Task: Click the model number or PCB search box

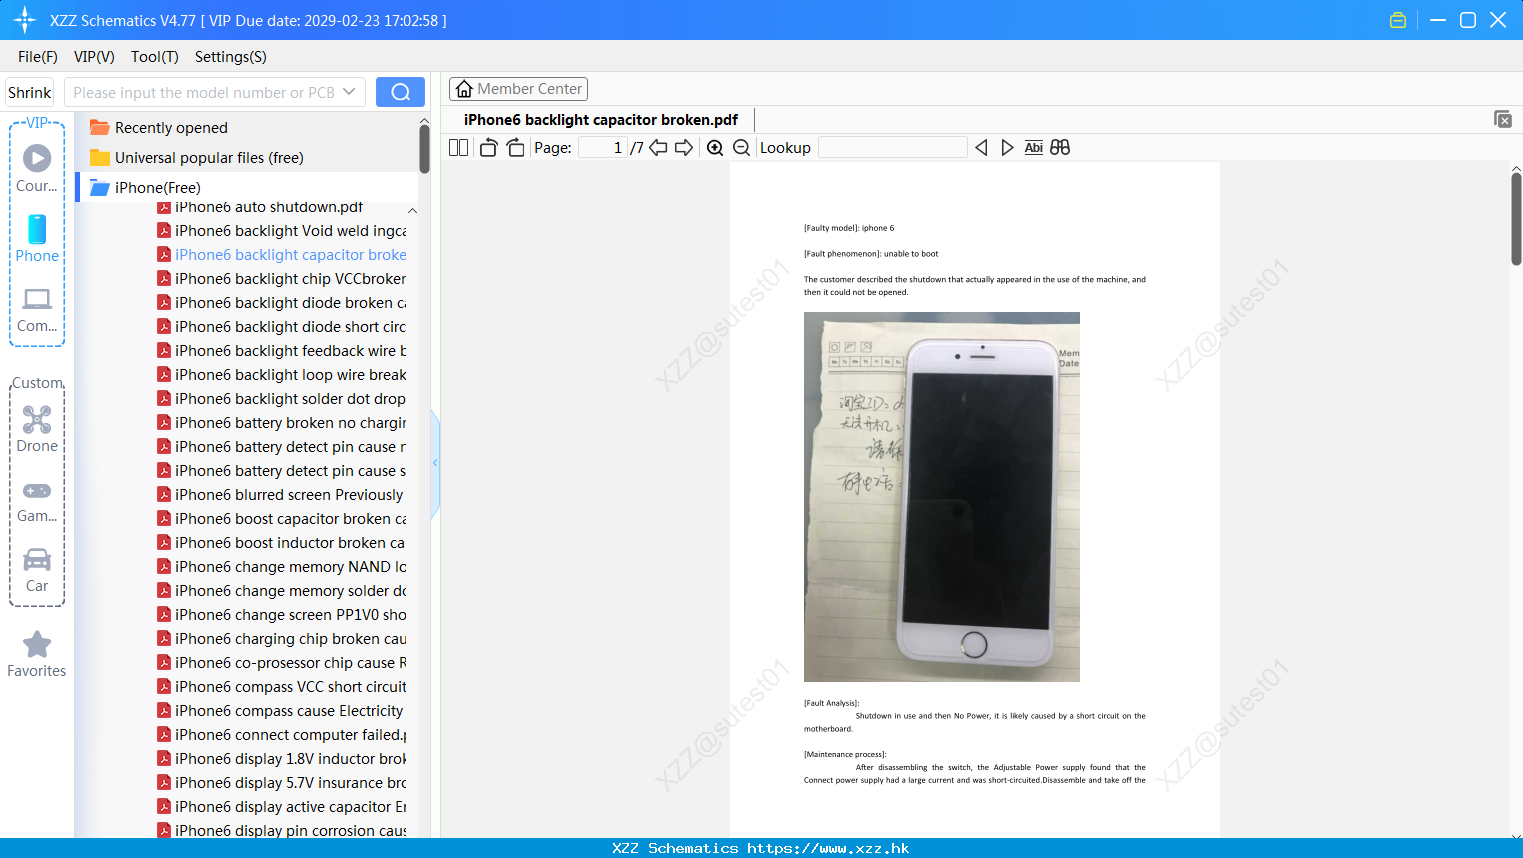Action: [203, 92]
